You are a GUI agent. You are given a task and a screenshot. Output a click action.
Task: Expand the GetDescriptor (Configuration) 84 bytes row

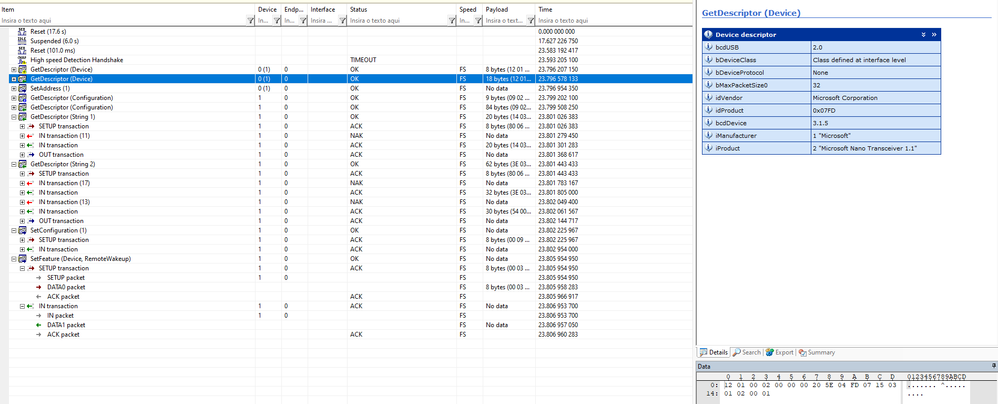14,108
